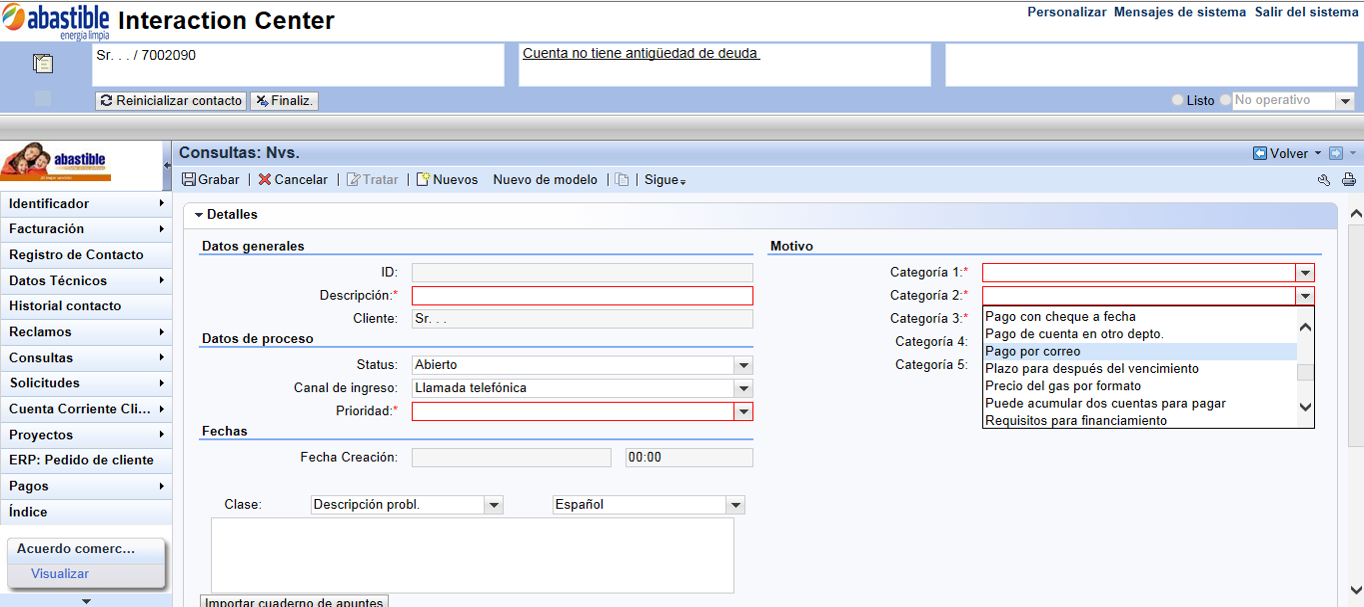Open the Prioridad dropdown arrow
The image size is (1364, 607).
click(743, 411)
